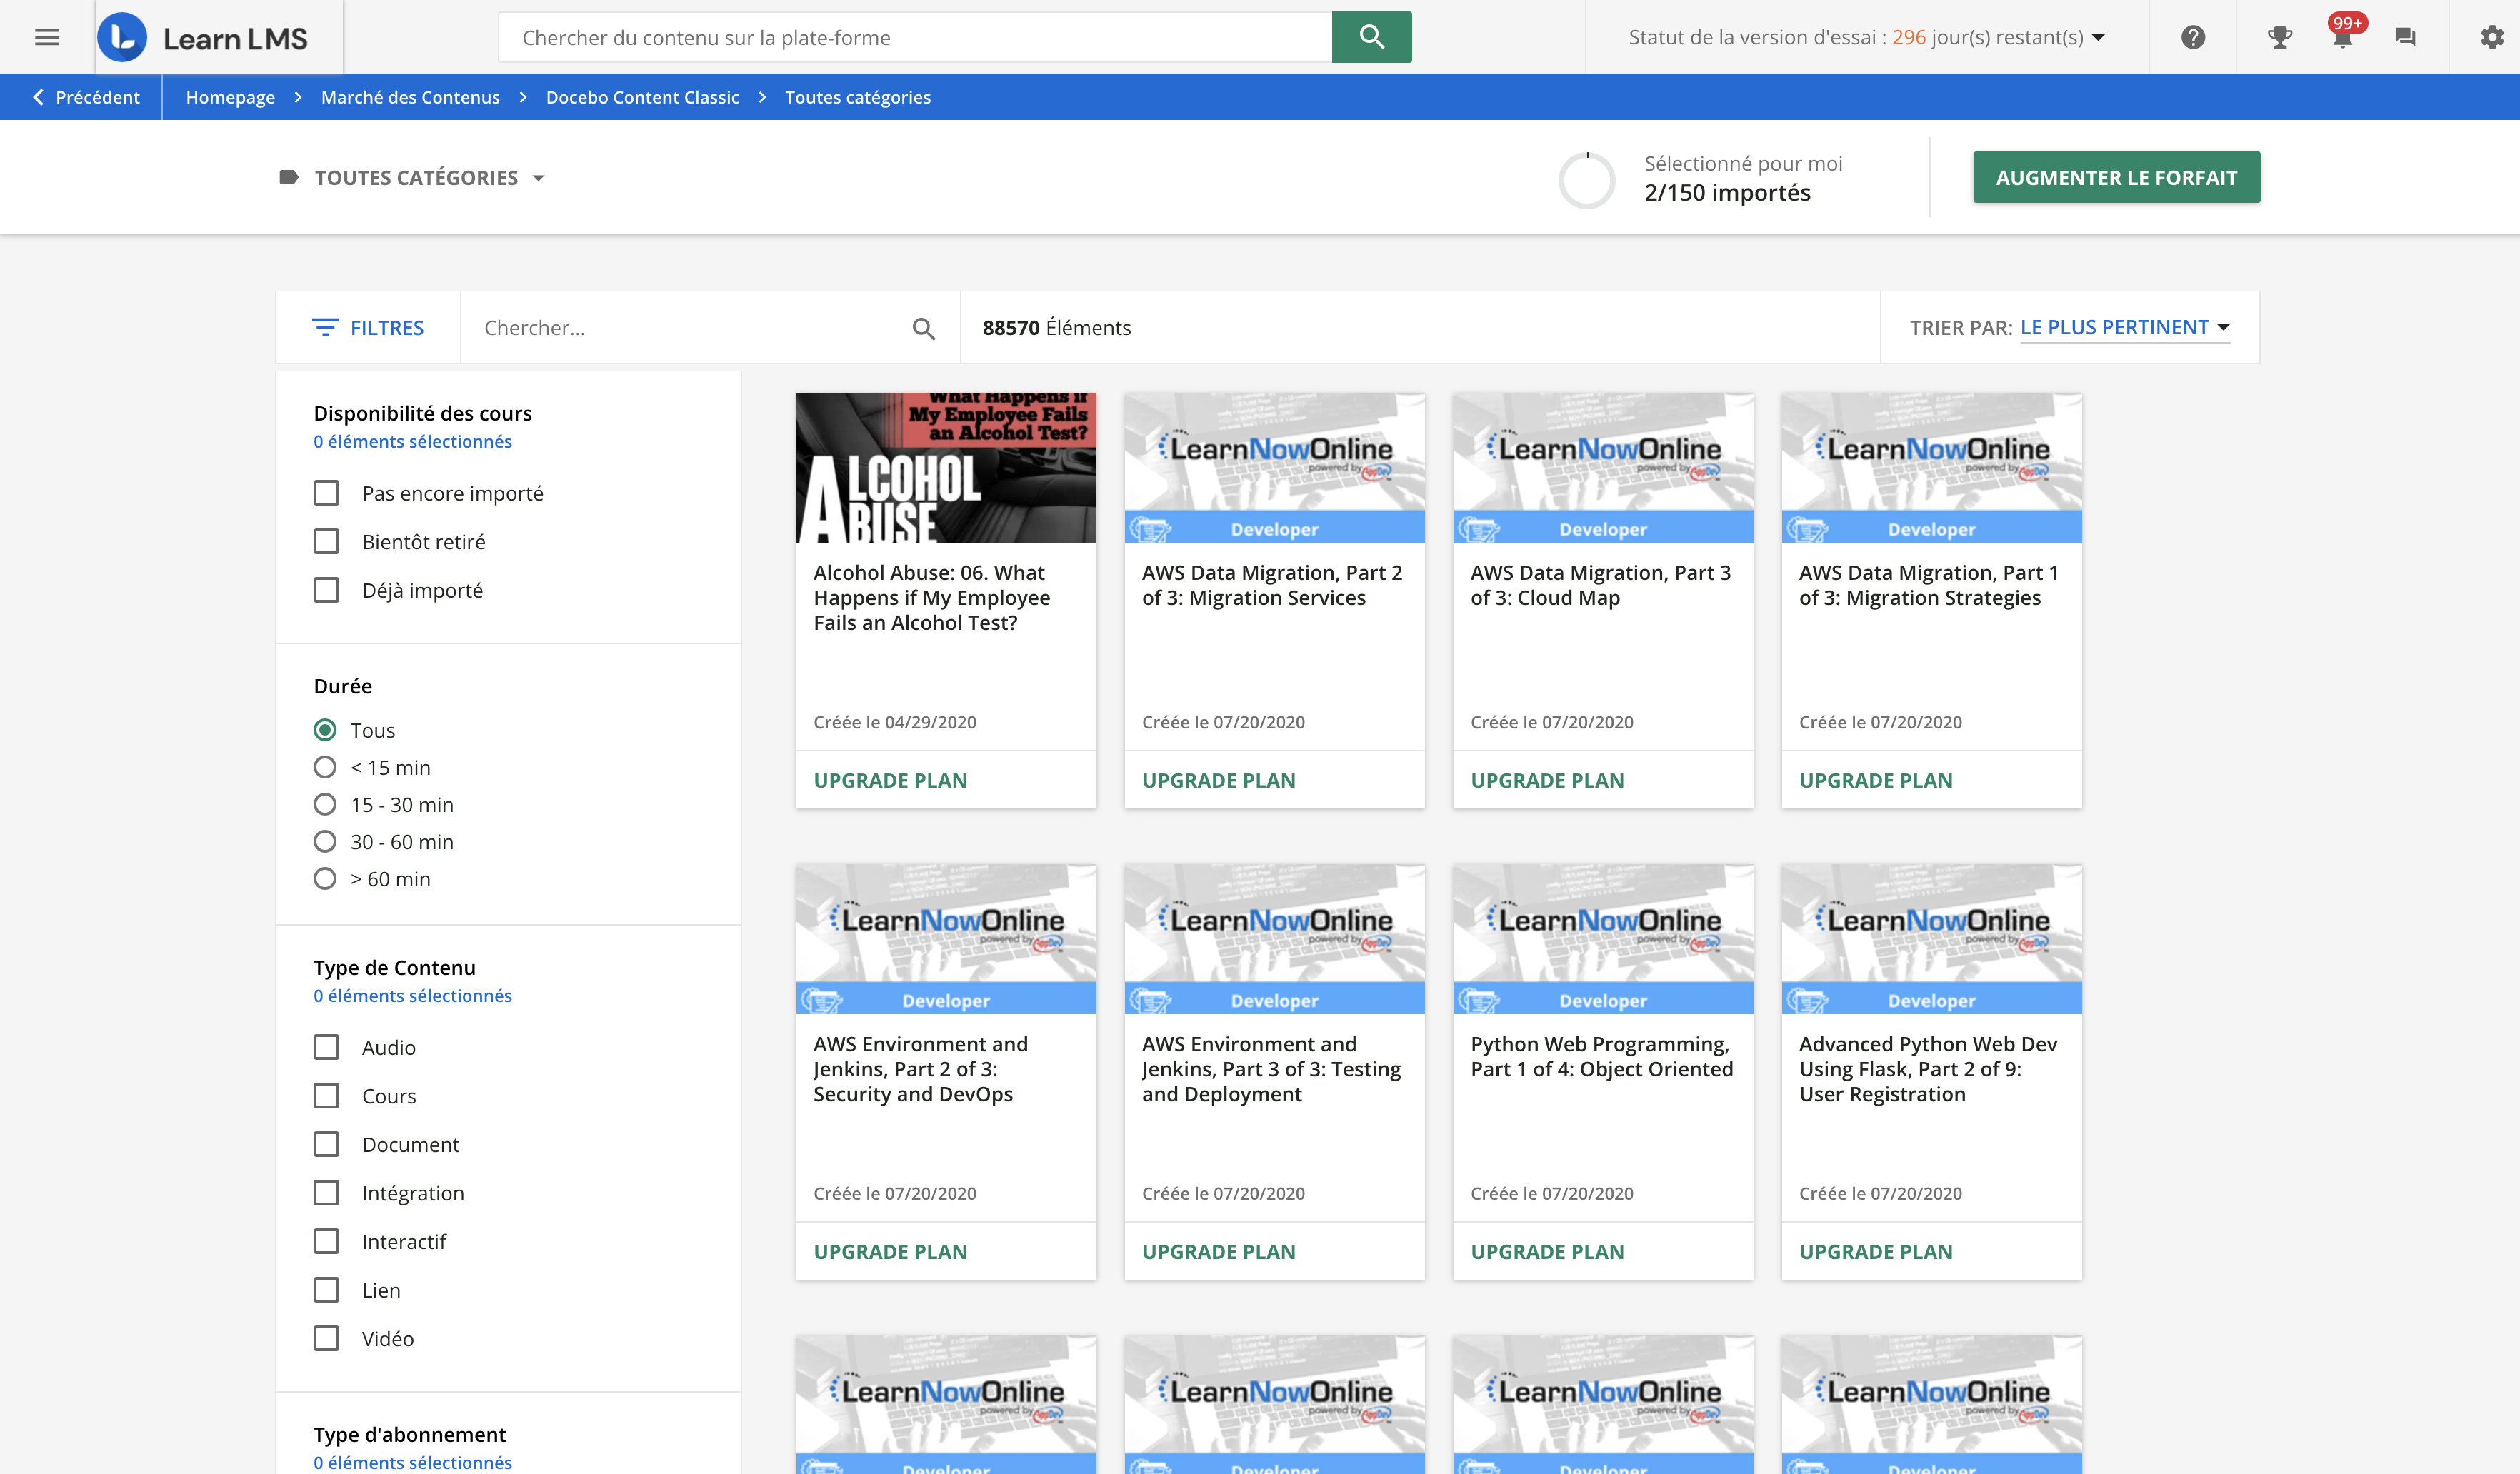Click the Toutes catégories breadcrumb
This screenshot has height=1474, width=2520.
tap(857, 97)
